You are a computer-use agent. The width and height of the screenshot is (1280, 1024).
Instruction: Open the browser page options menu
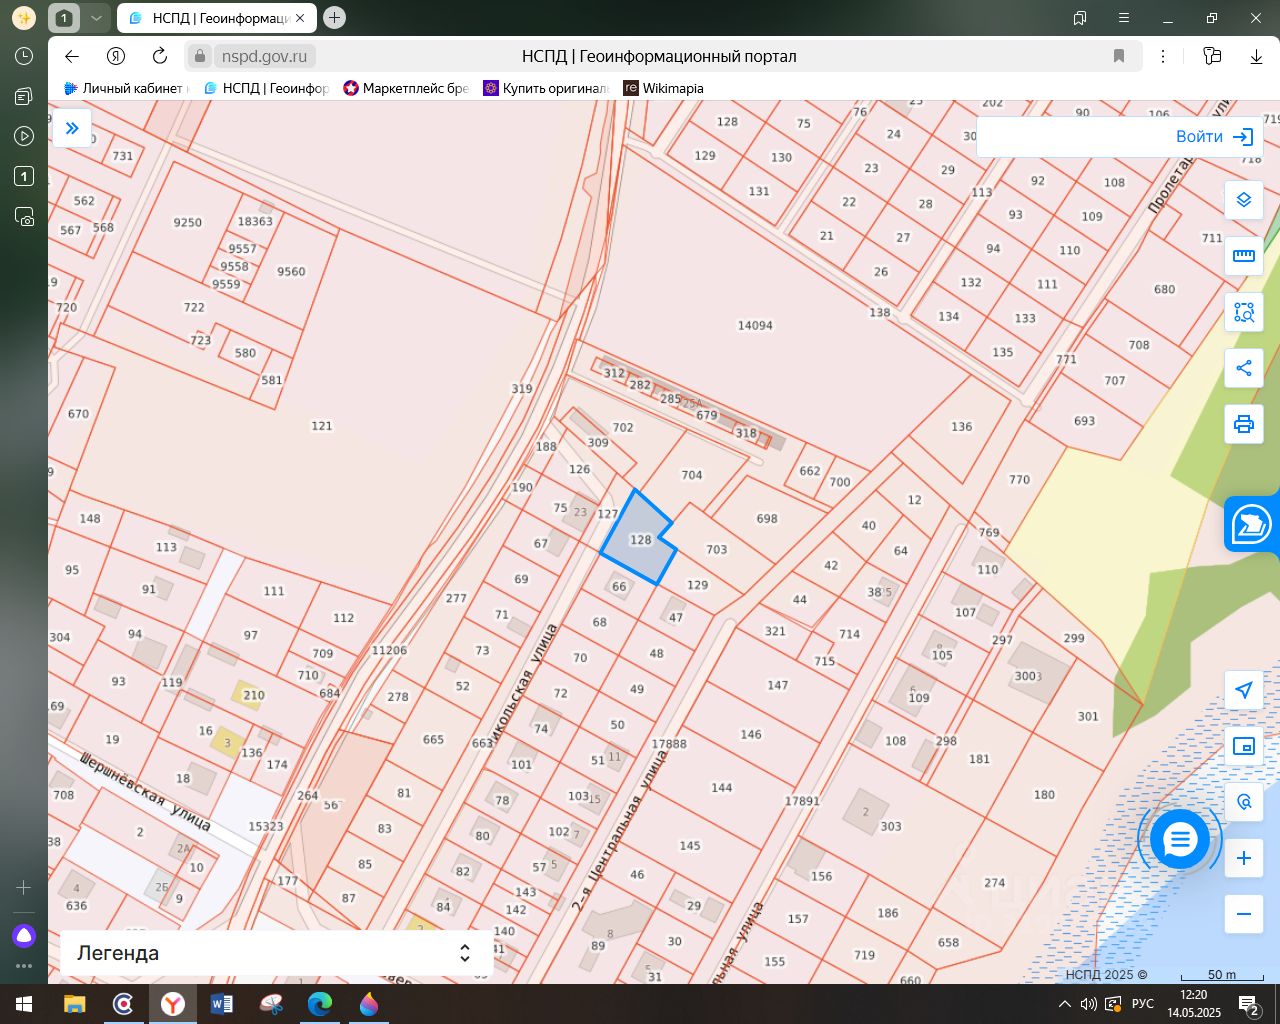[1163, 56]
